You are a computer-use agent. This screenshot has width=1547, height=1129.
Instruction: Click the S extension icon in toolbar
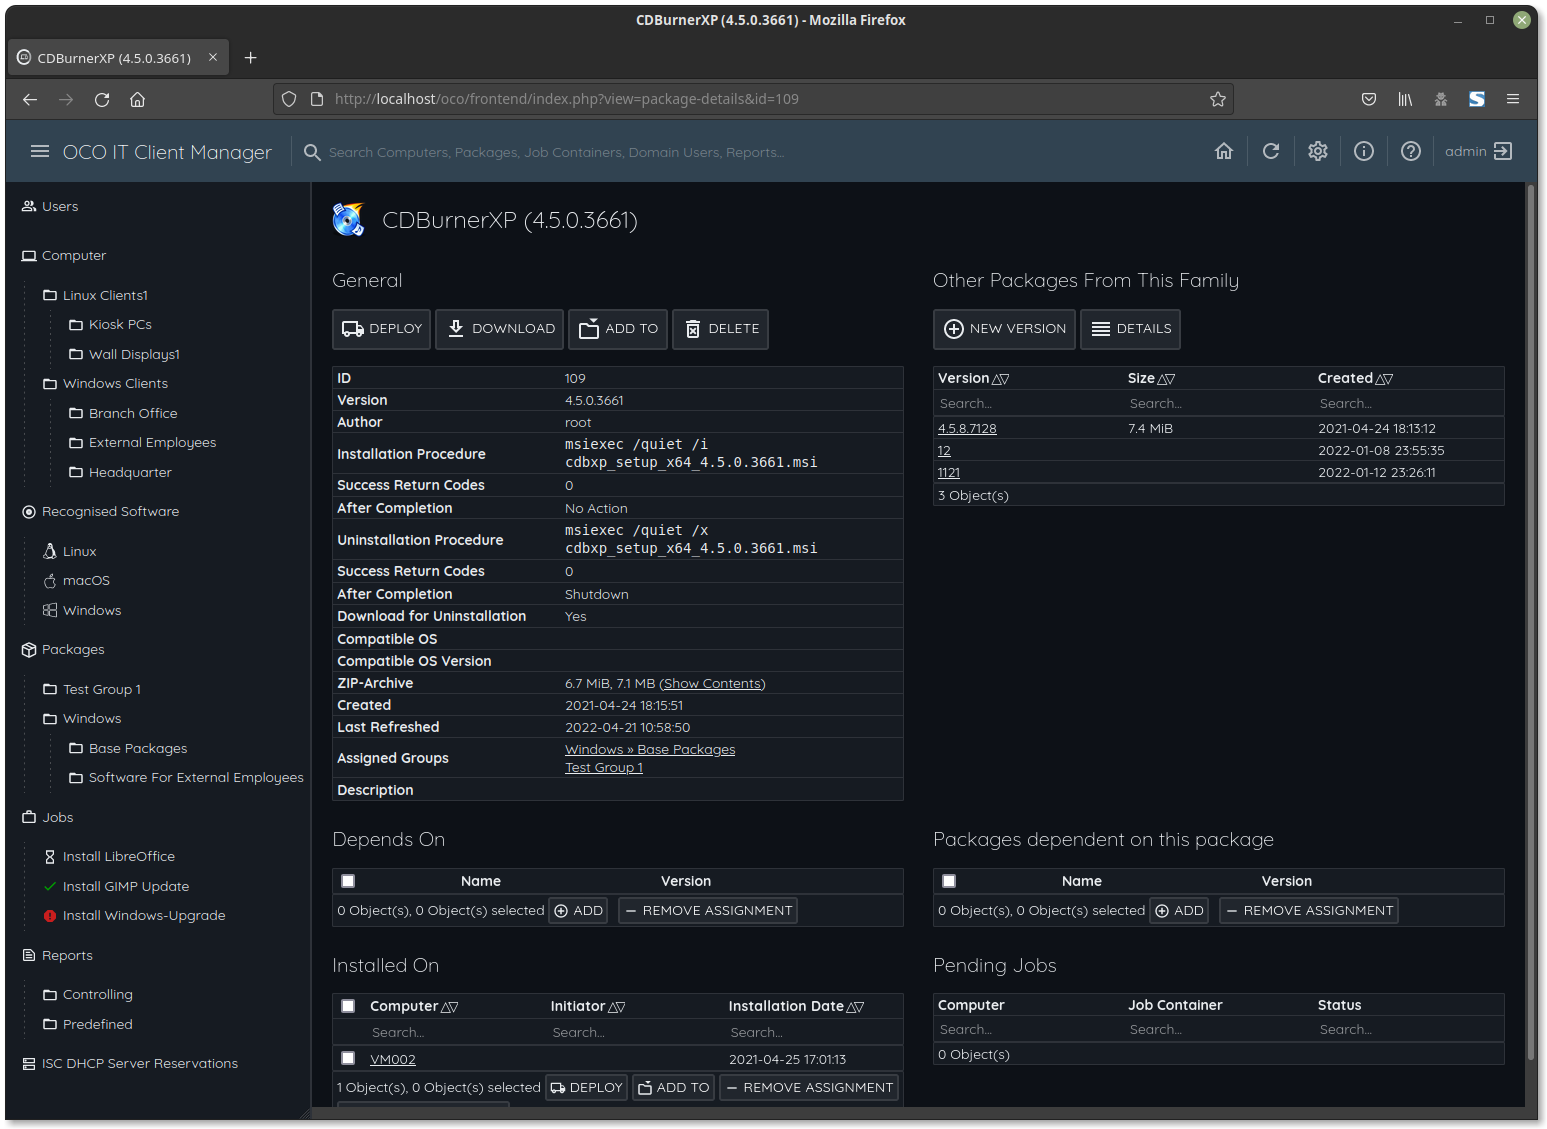point(1477,99)
